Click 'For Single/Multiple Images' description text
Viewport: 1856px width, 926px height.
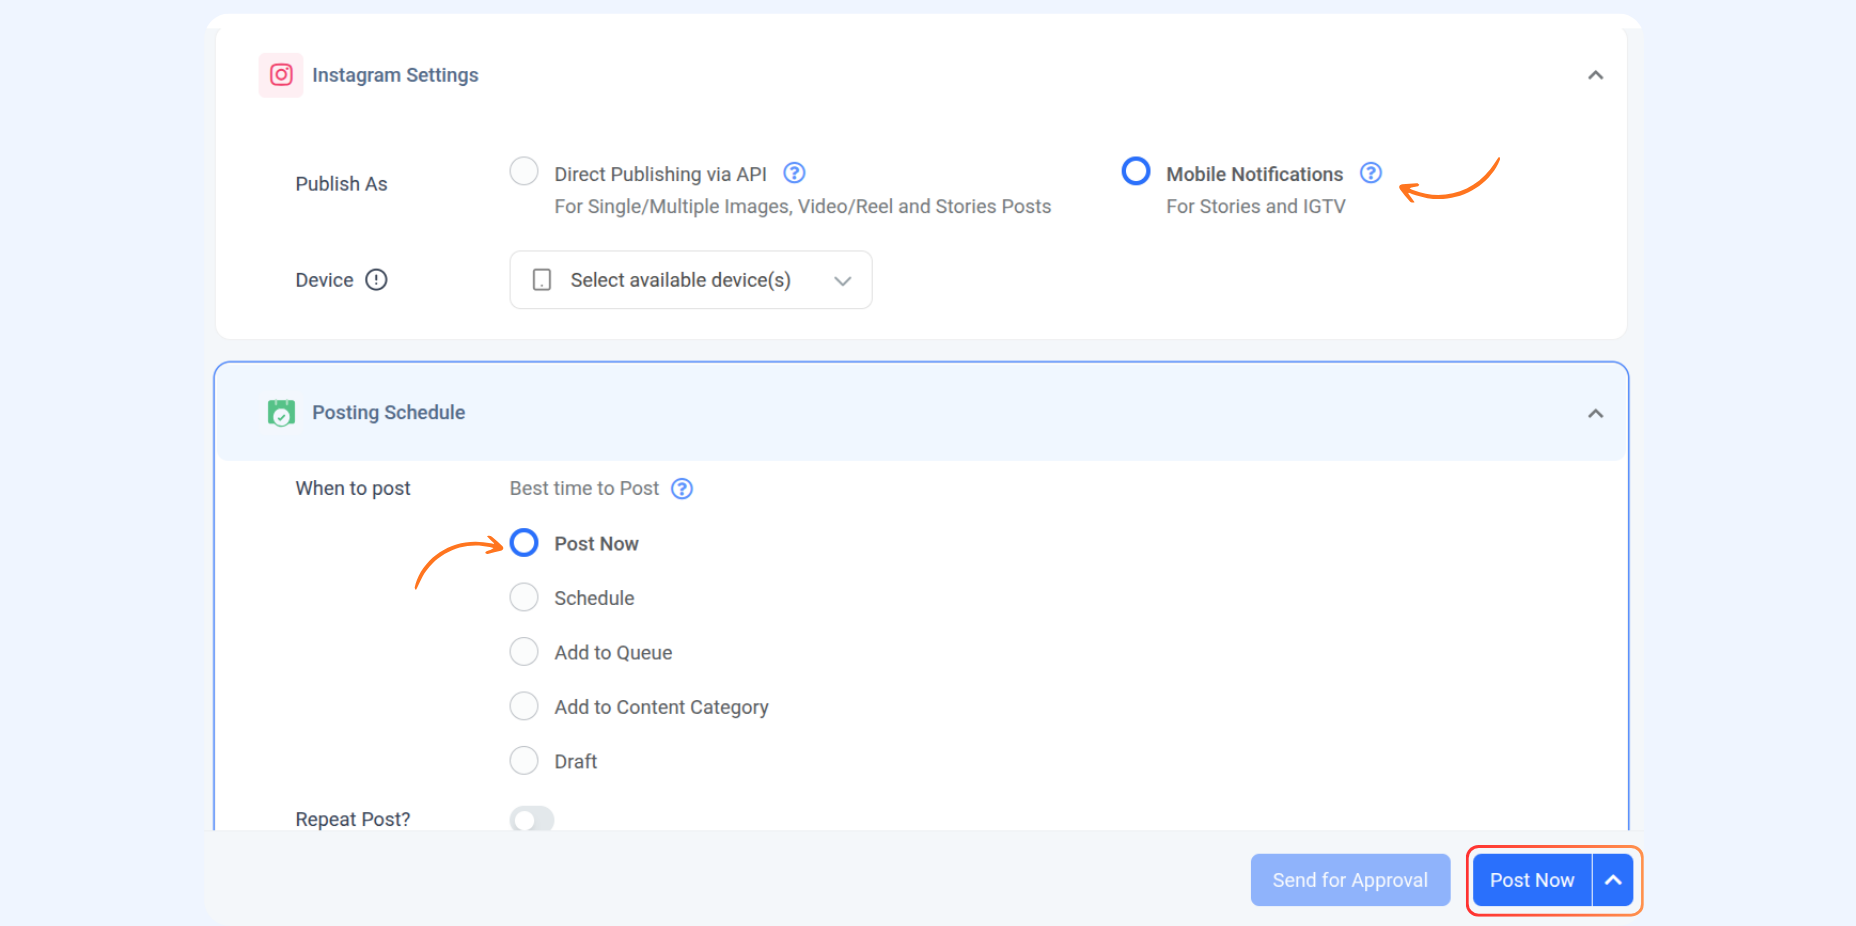coord(803,206)
